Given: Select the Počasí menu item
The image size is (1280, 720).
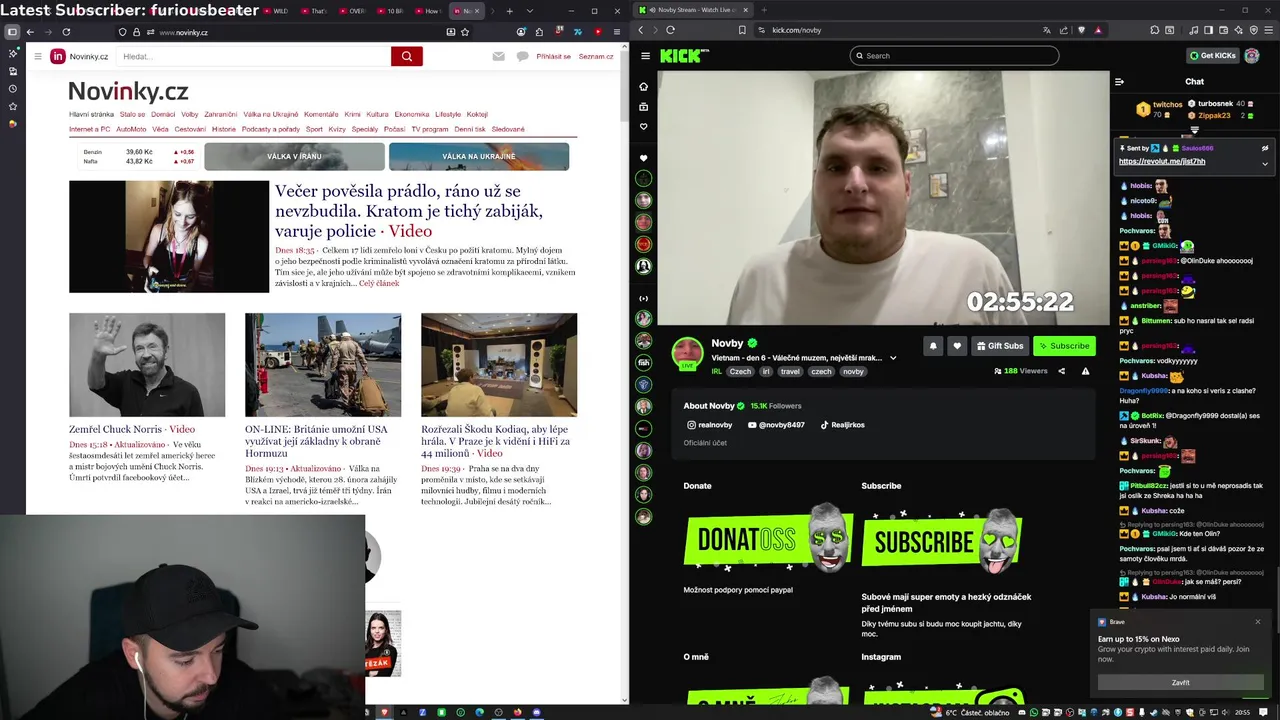Looking at the screenshot, I should pyautogui.click(x=394, y=129).
